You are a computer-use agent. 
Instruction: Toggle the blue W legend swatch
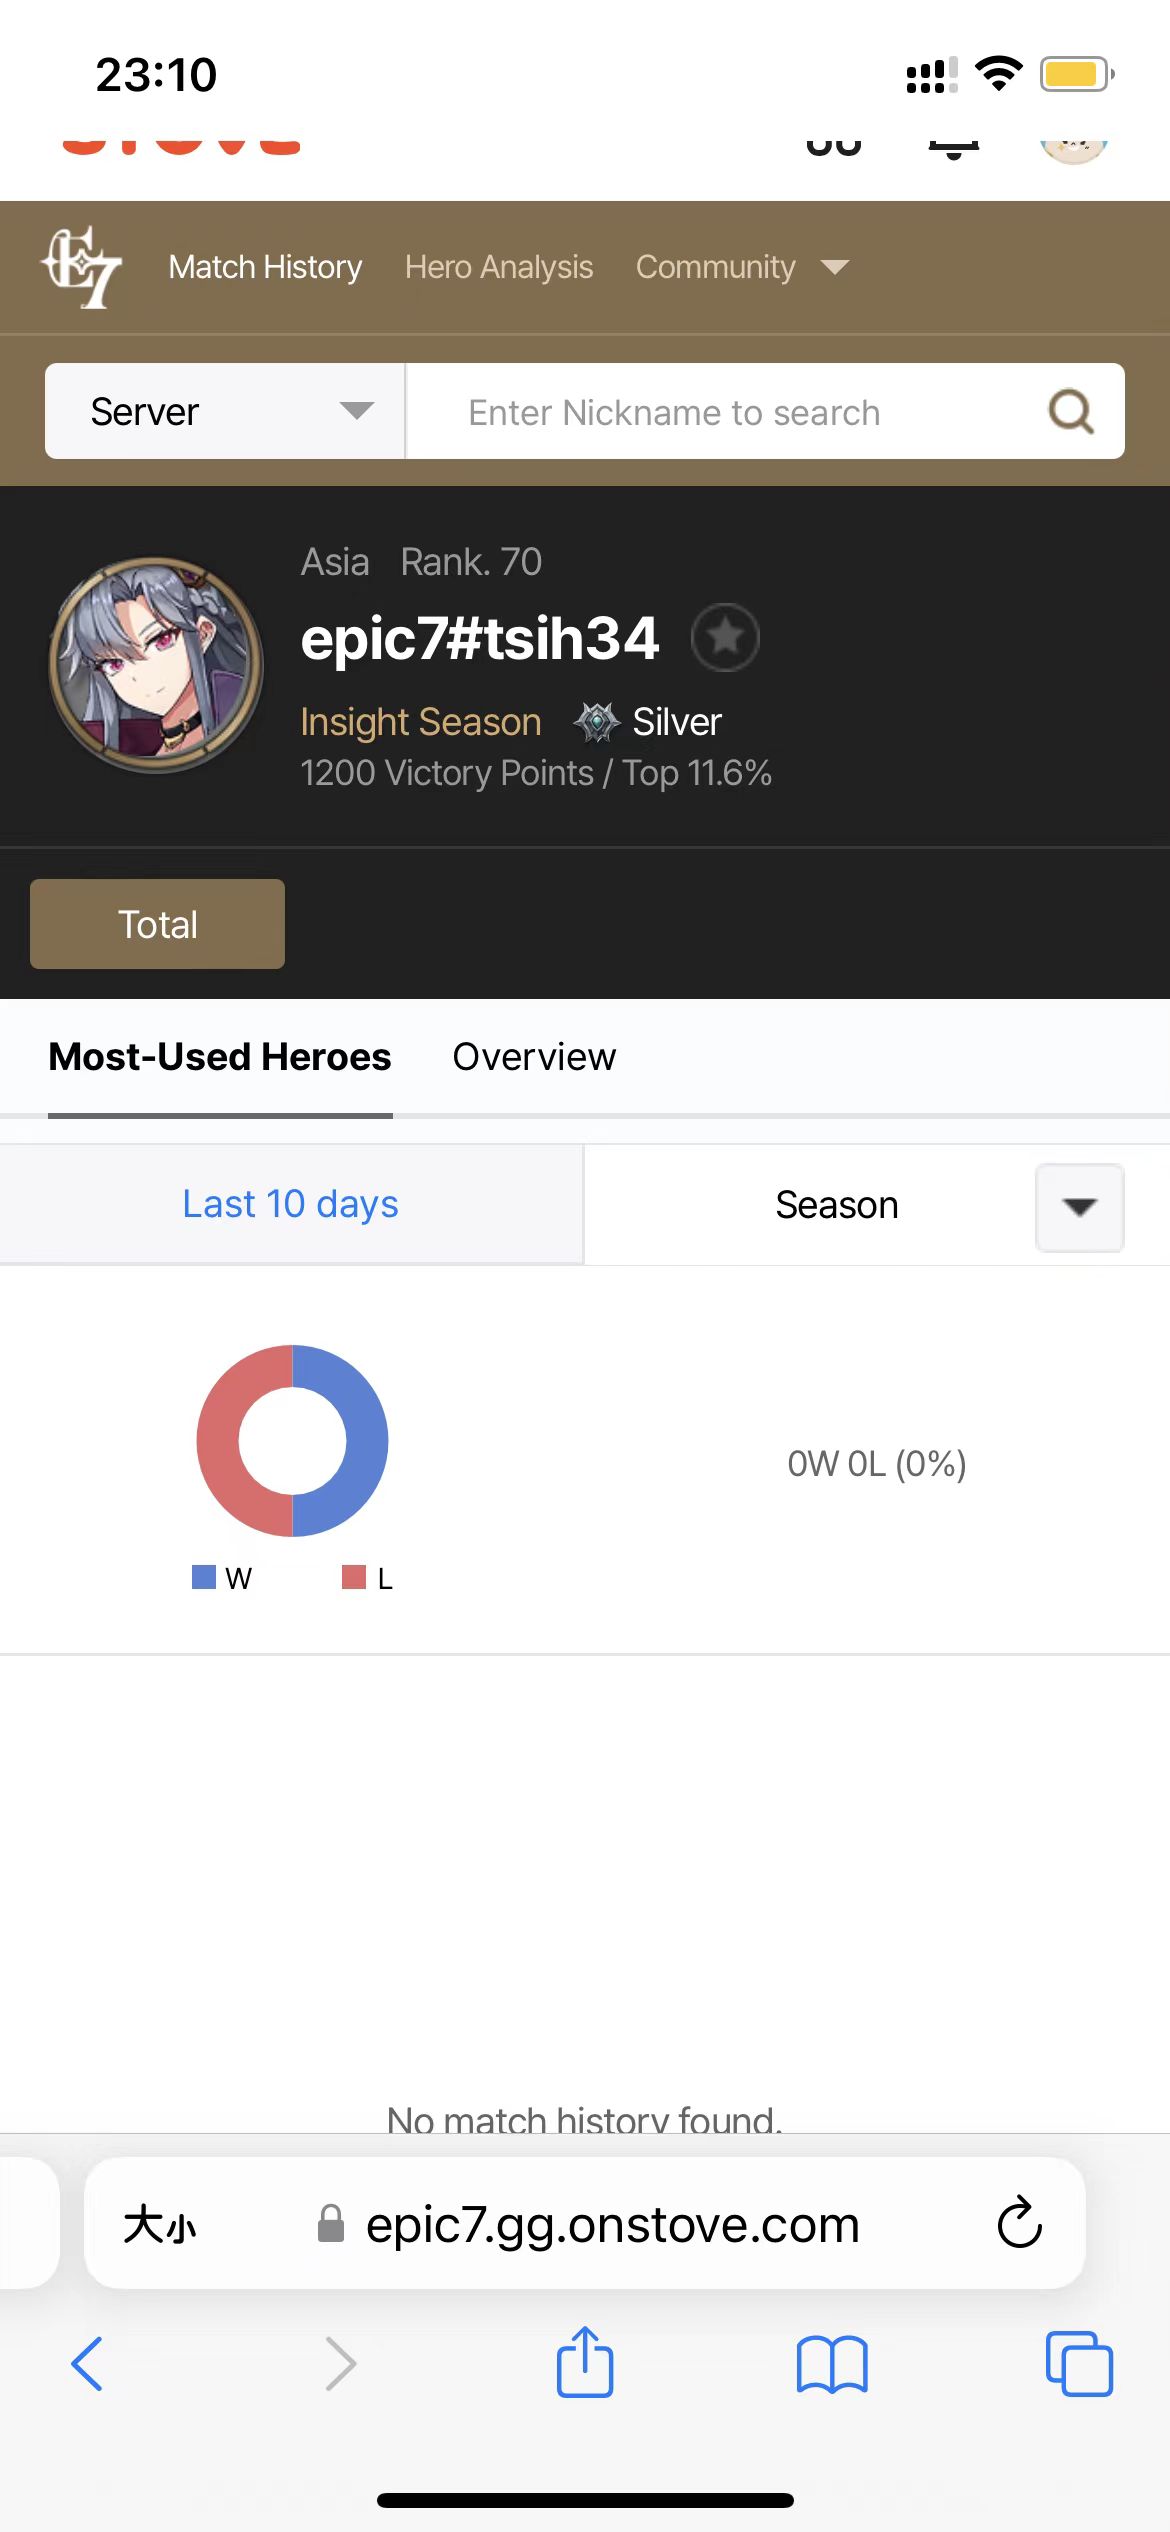tap(204, 1577)
